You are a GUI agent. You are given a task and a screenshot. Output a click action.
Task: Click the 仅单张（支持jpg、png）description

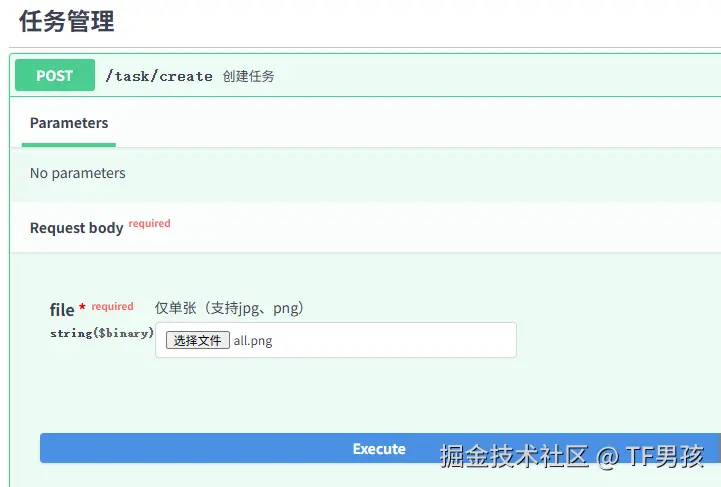229,308
